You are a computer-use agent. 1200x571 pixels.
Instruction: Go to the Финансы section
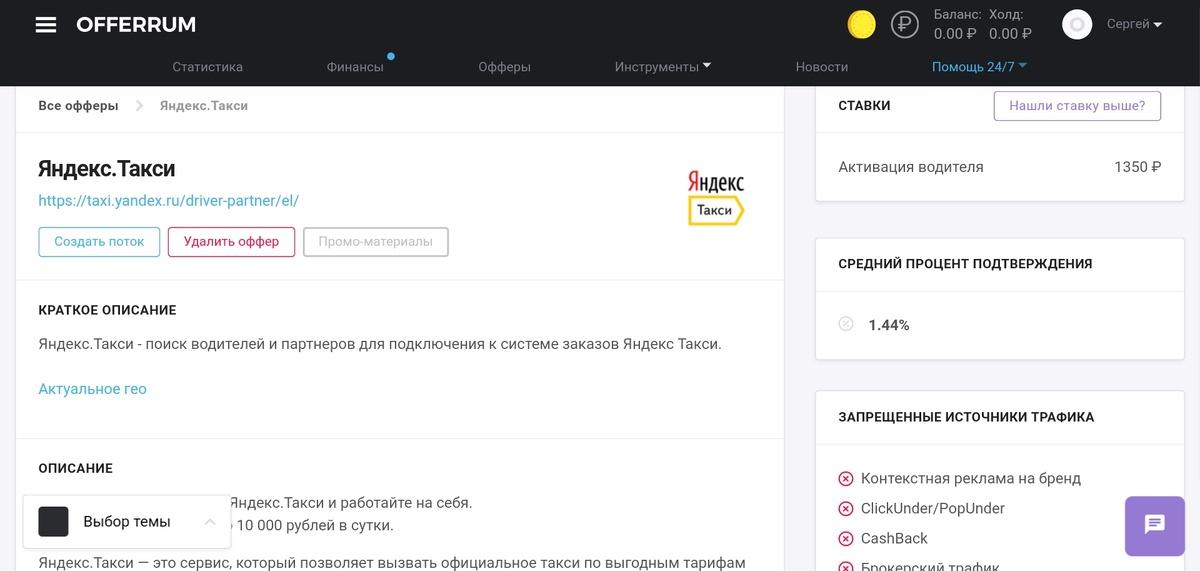(355, 67)
